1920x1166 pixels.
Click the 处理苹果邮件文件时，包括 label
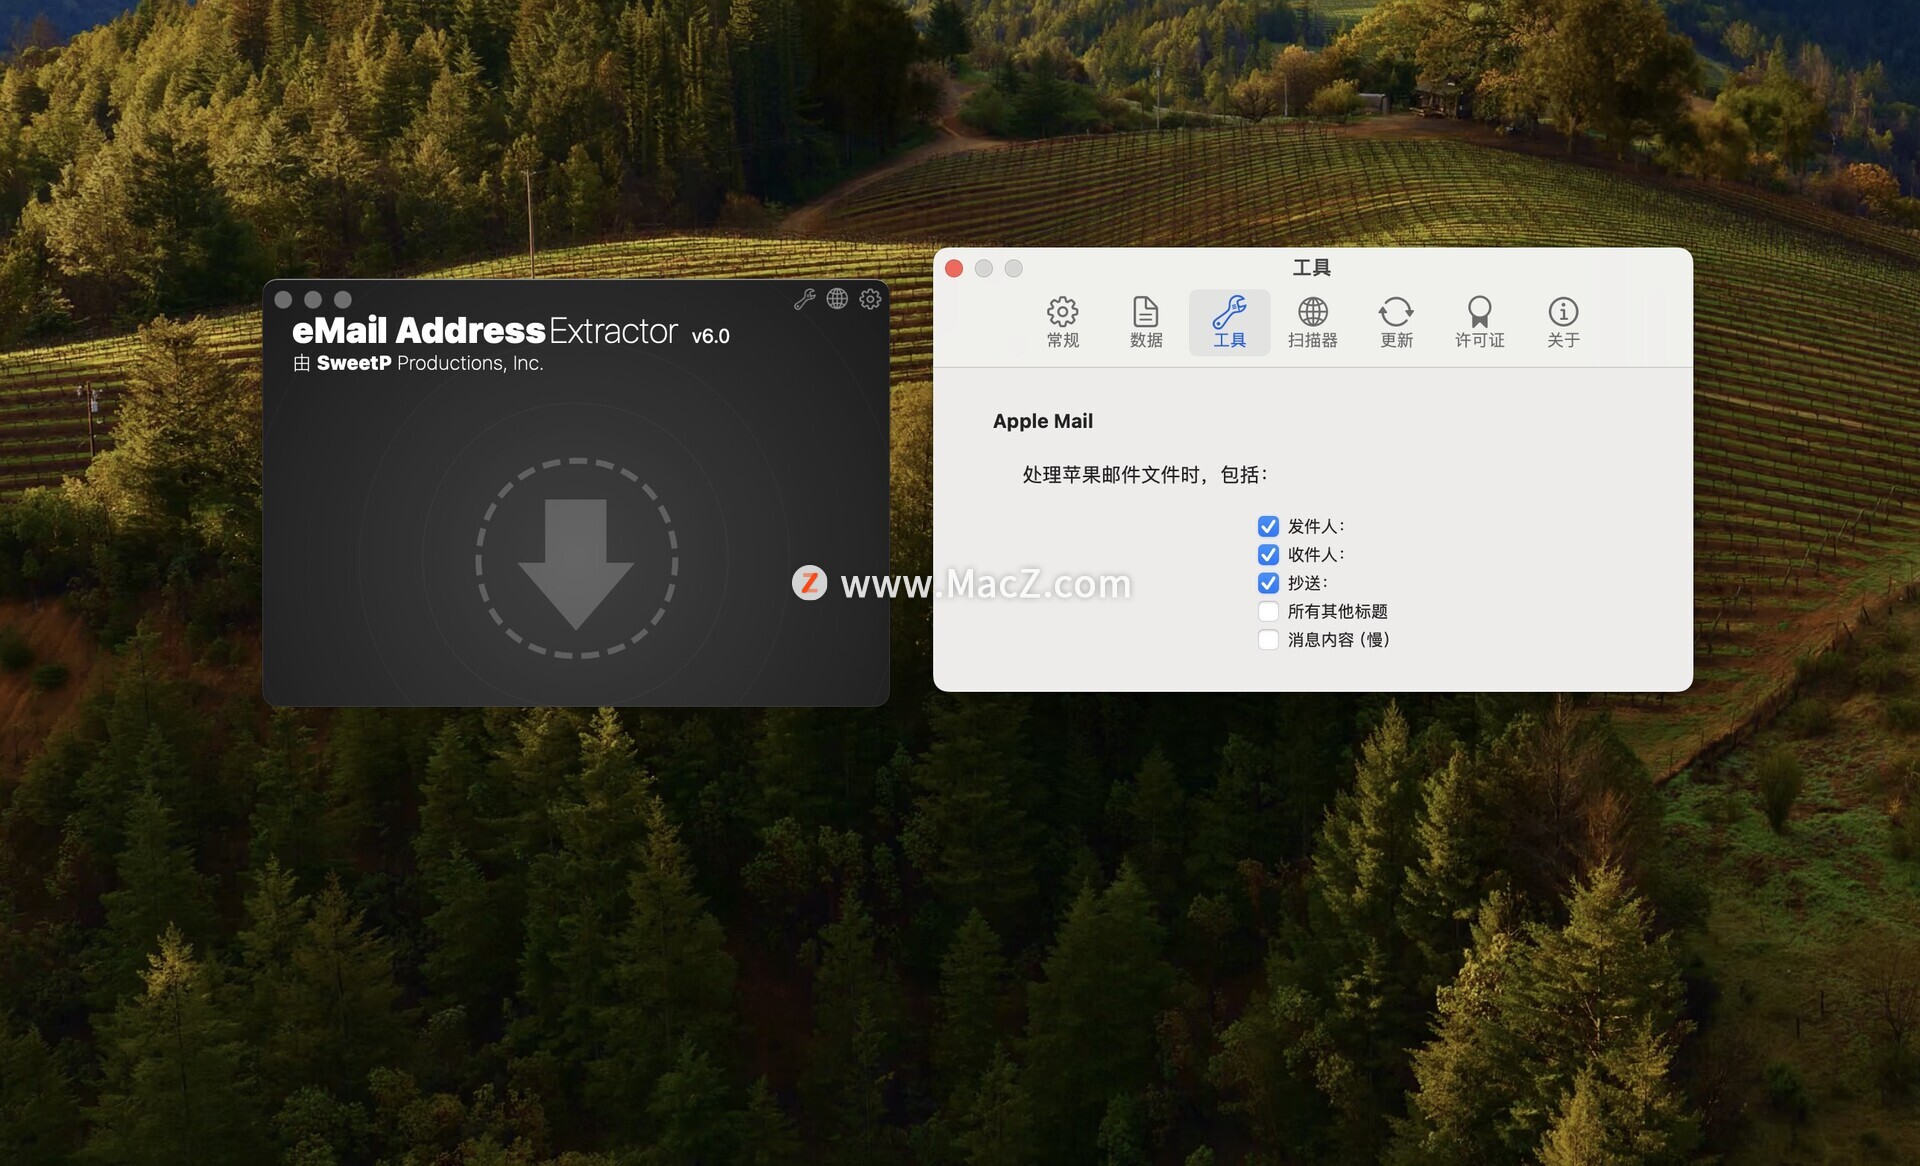(1145, 474)
